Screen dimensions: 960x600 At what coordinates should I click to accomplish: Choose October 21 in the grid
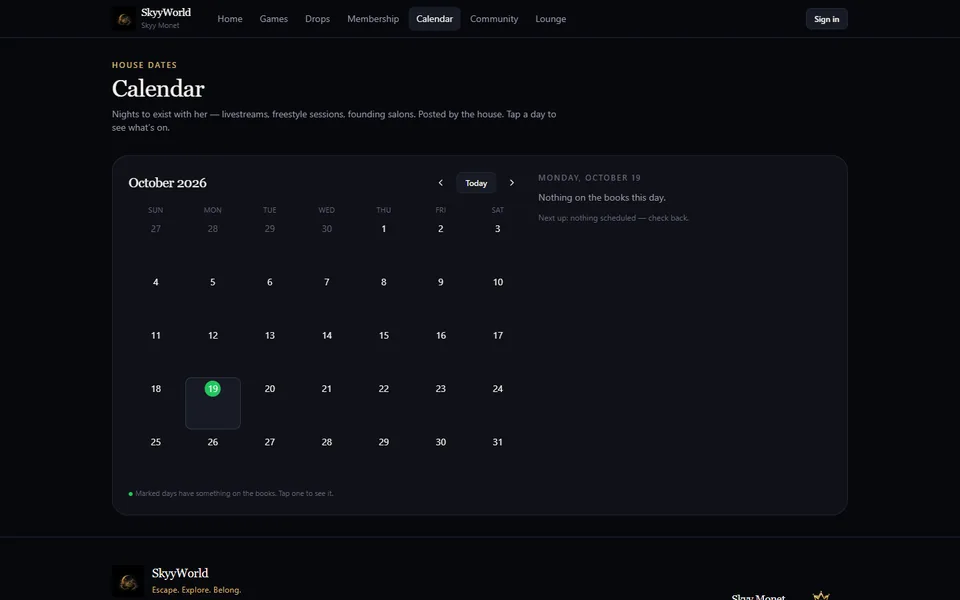pos(326,403)
